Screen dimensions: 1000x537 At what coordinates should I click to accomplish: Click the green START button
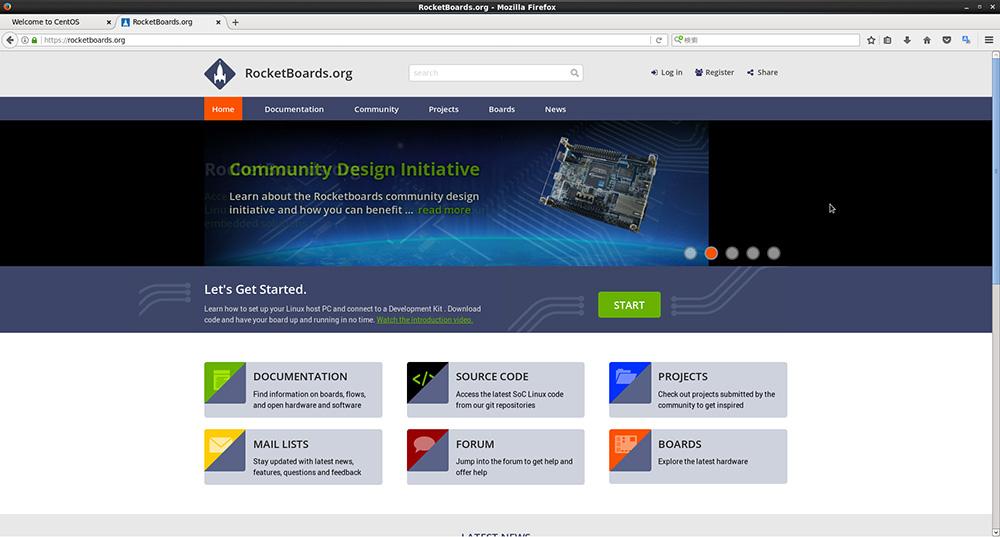pos(629,305)
